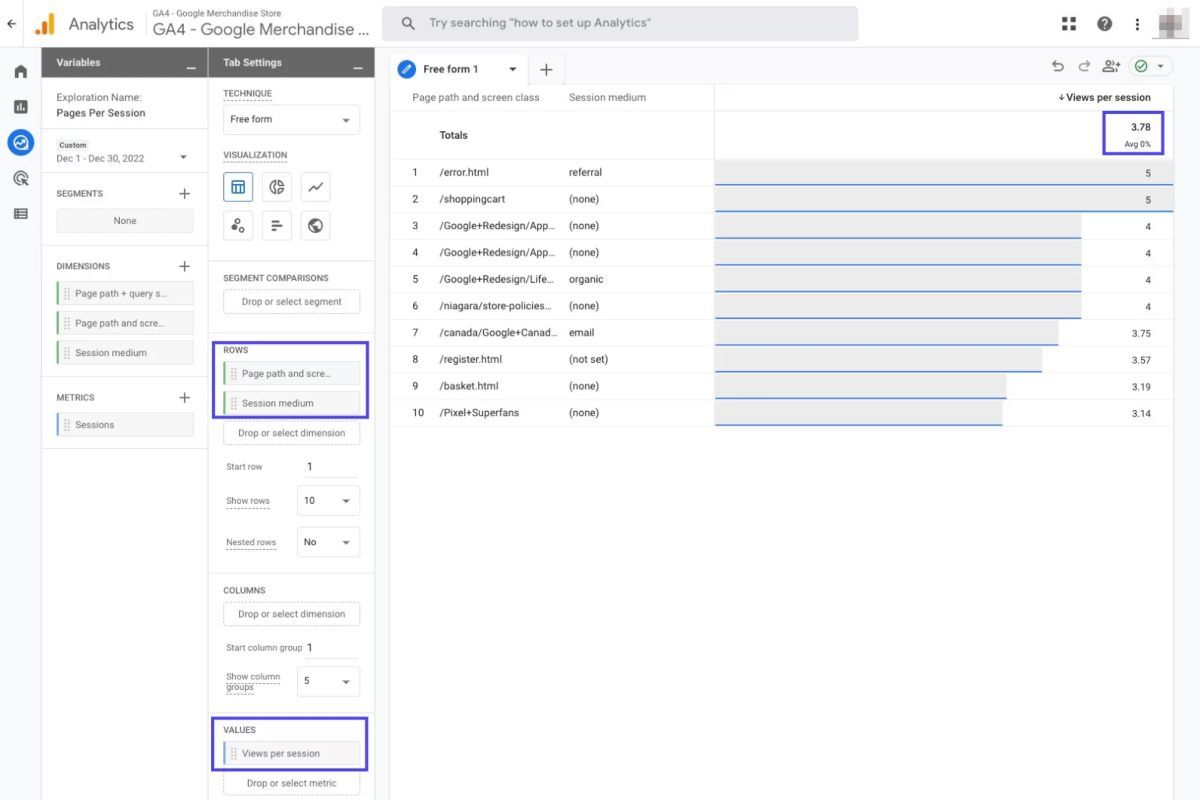Open the Technique dropdown (Free form)
The height and width of the screenshot is (800, 1200).
point(291,119)
